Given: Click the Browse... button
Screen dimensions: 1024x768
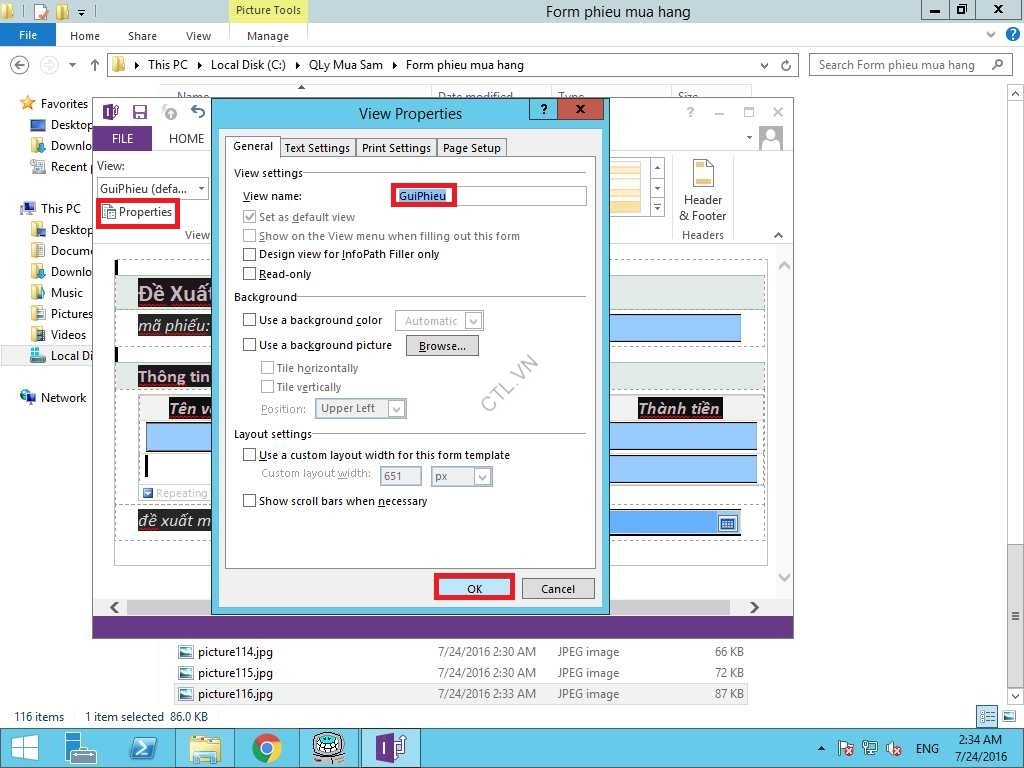Looking at the screenshot, I should [x=442, y=346].
